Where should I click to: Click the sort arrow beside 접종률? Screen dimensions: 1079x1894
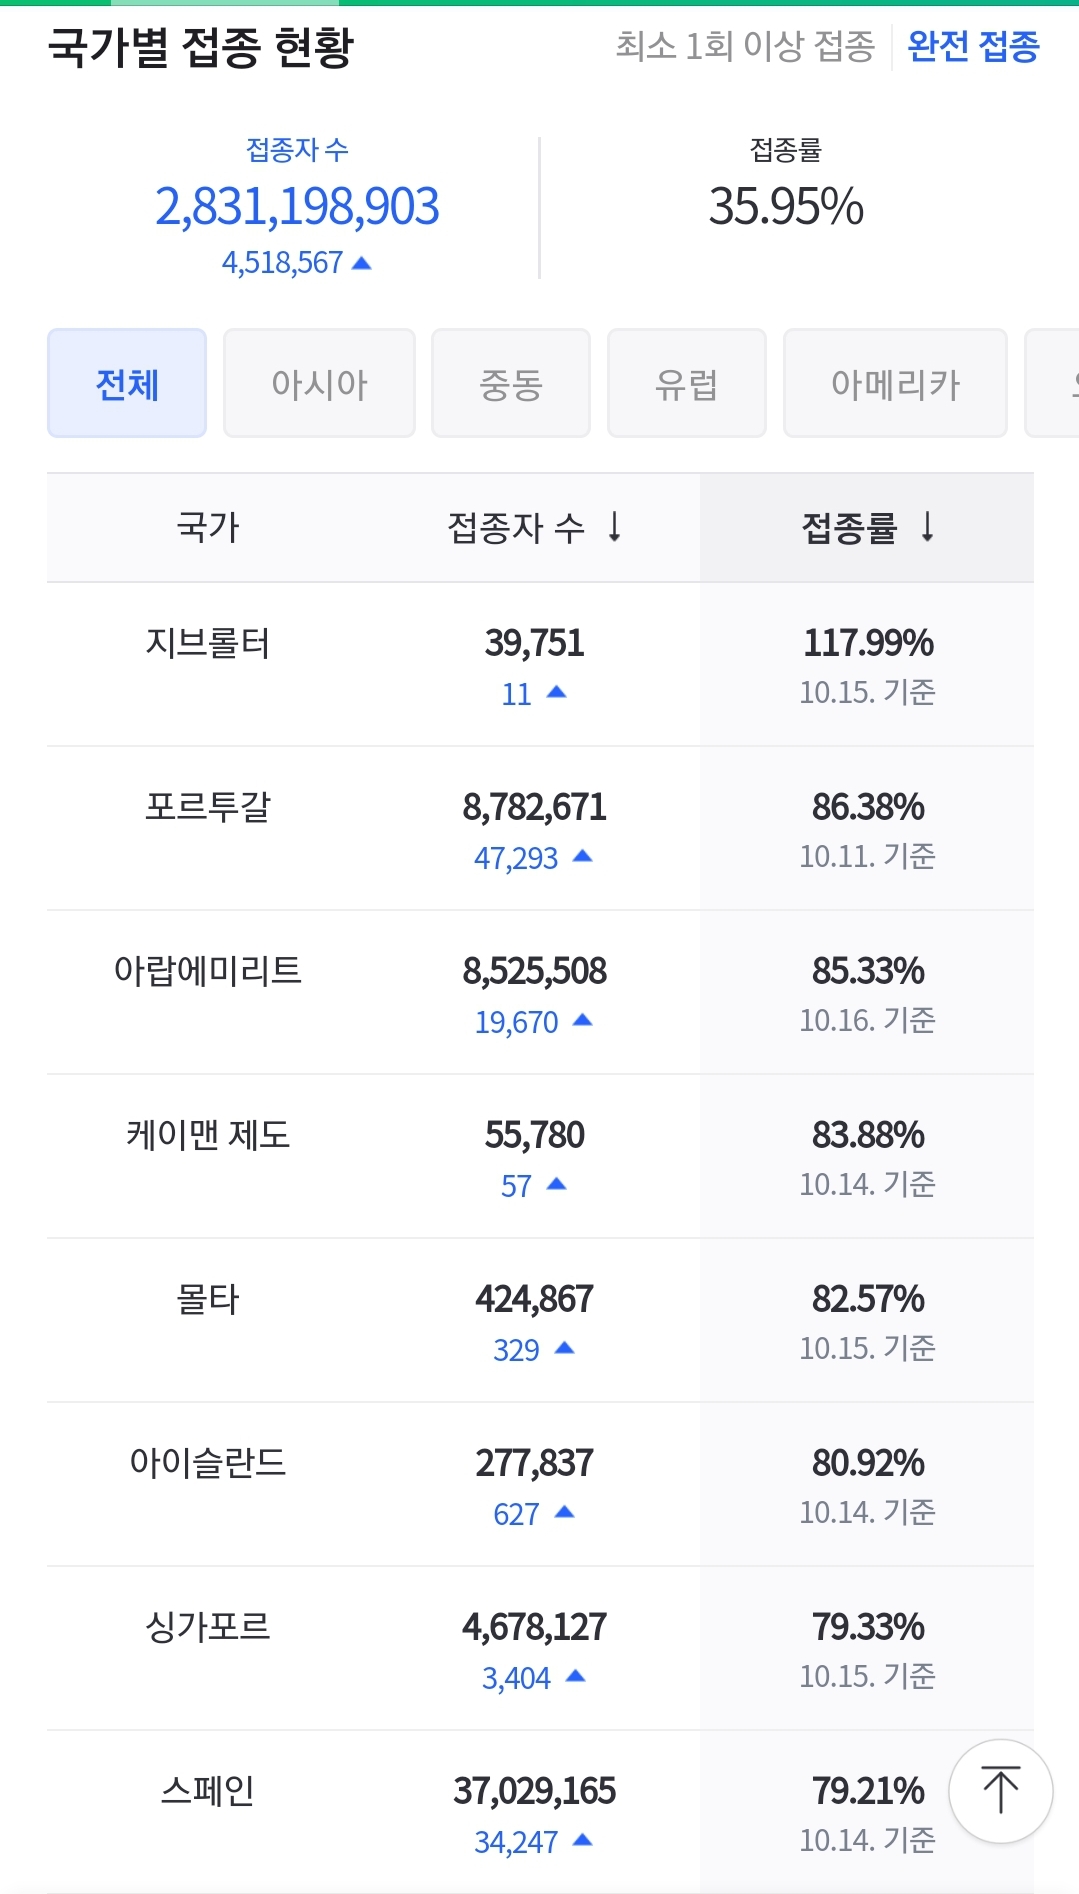927,526
